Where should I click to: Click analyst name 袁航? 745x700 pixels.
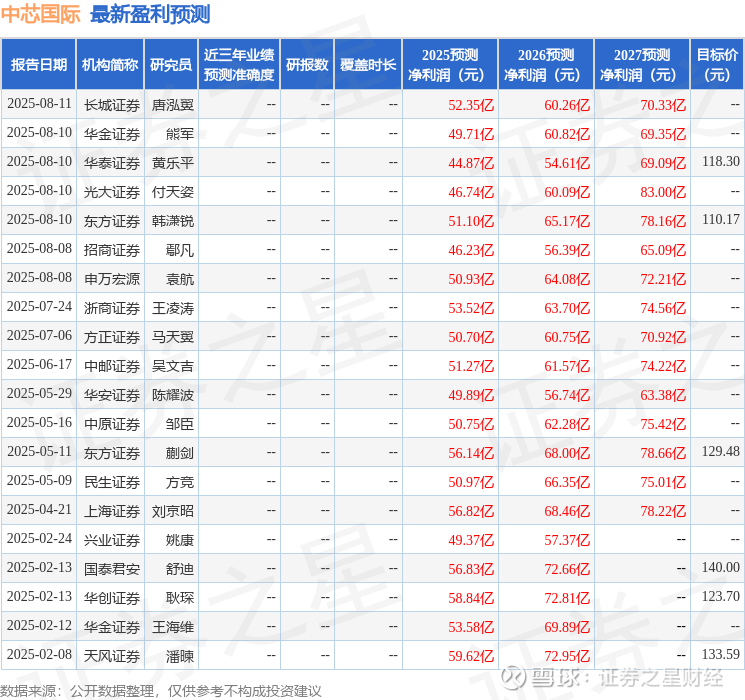click(x=180, y=278)
